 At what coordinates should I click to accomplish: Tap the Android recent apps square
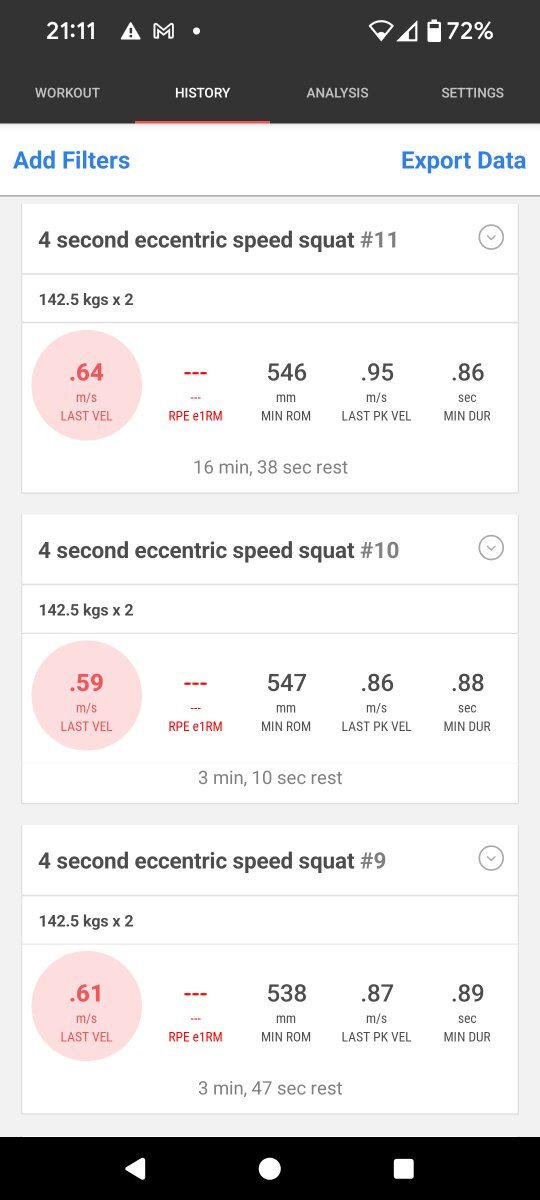[404, 1168]
